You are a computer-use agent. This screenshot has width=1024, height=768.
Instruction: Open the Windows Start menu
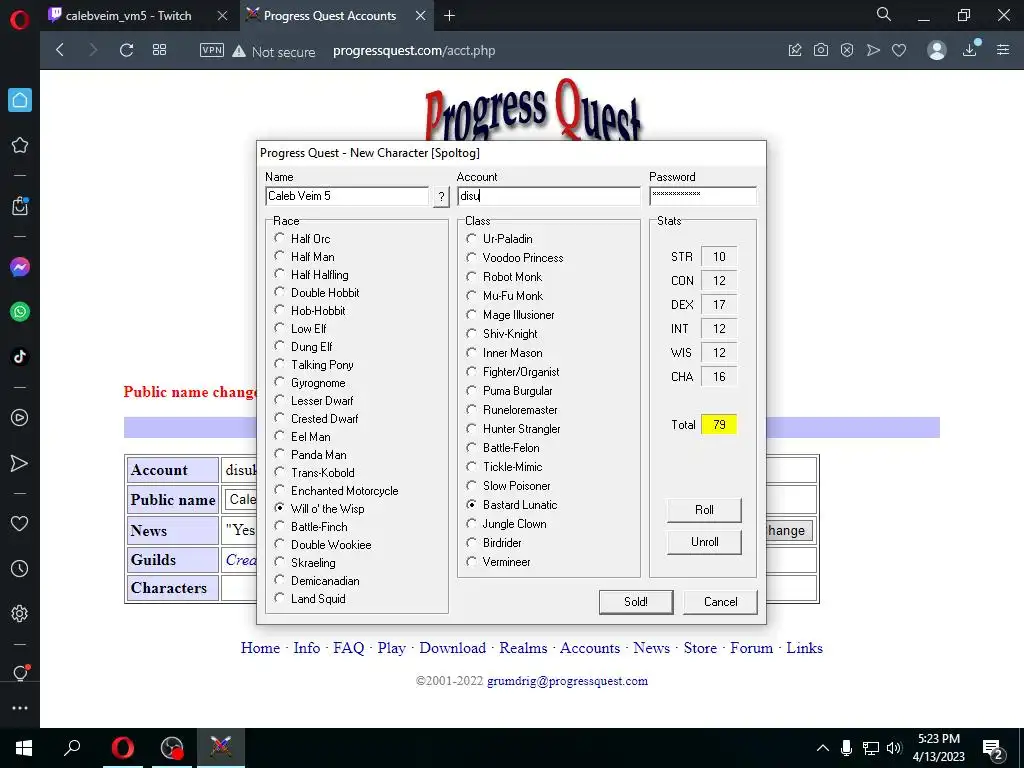[x=24, y=748]
